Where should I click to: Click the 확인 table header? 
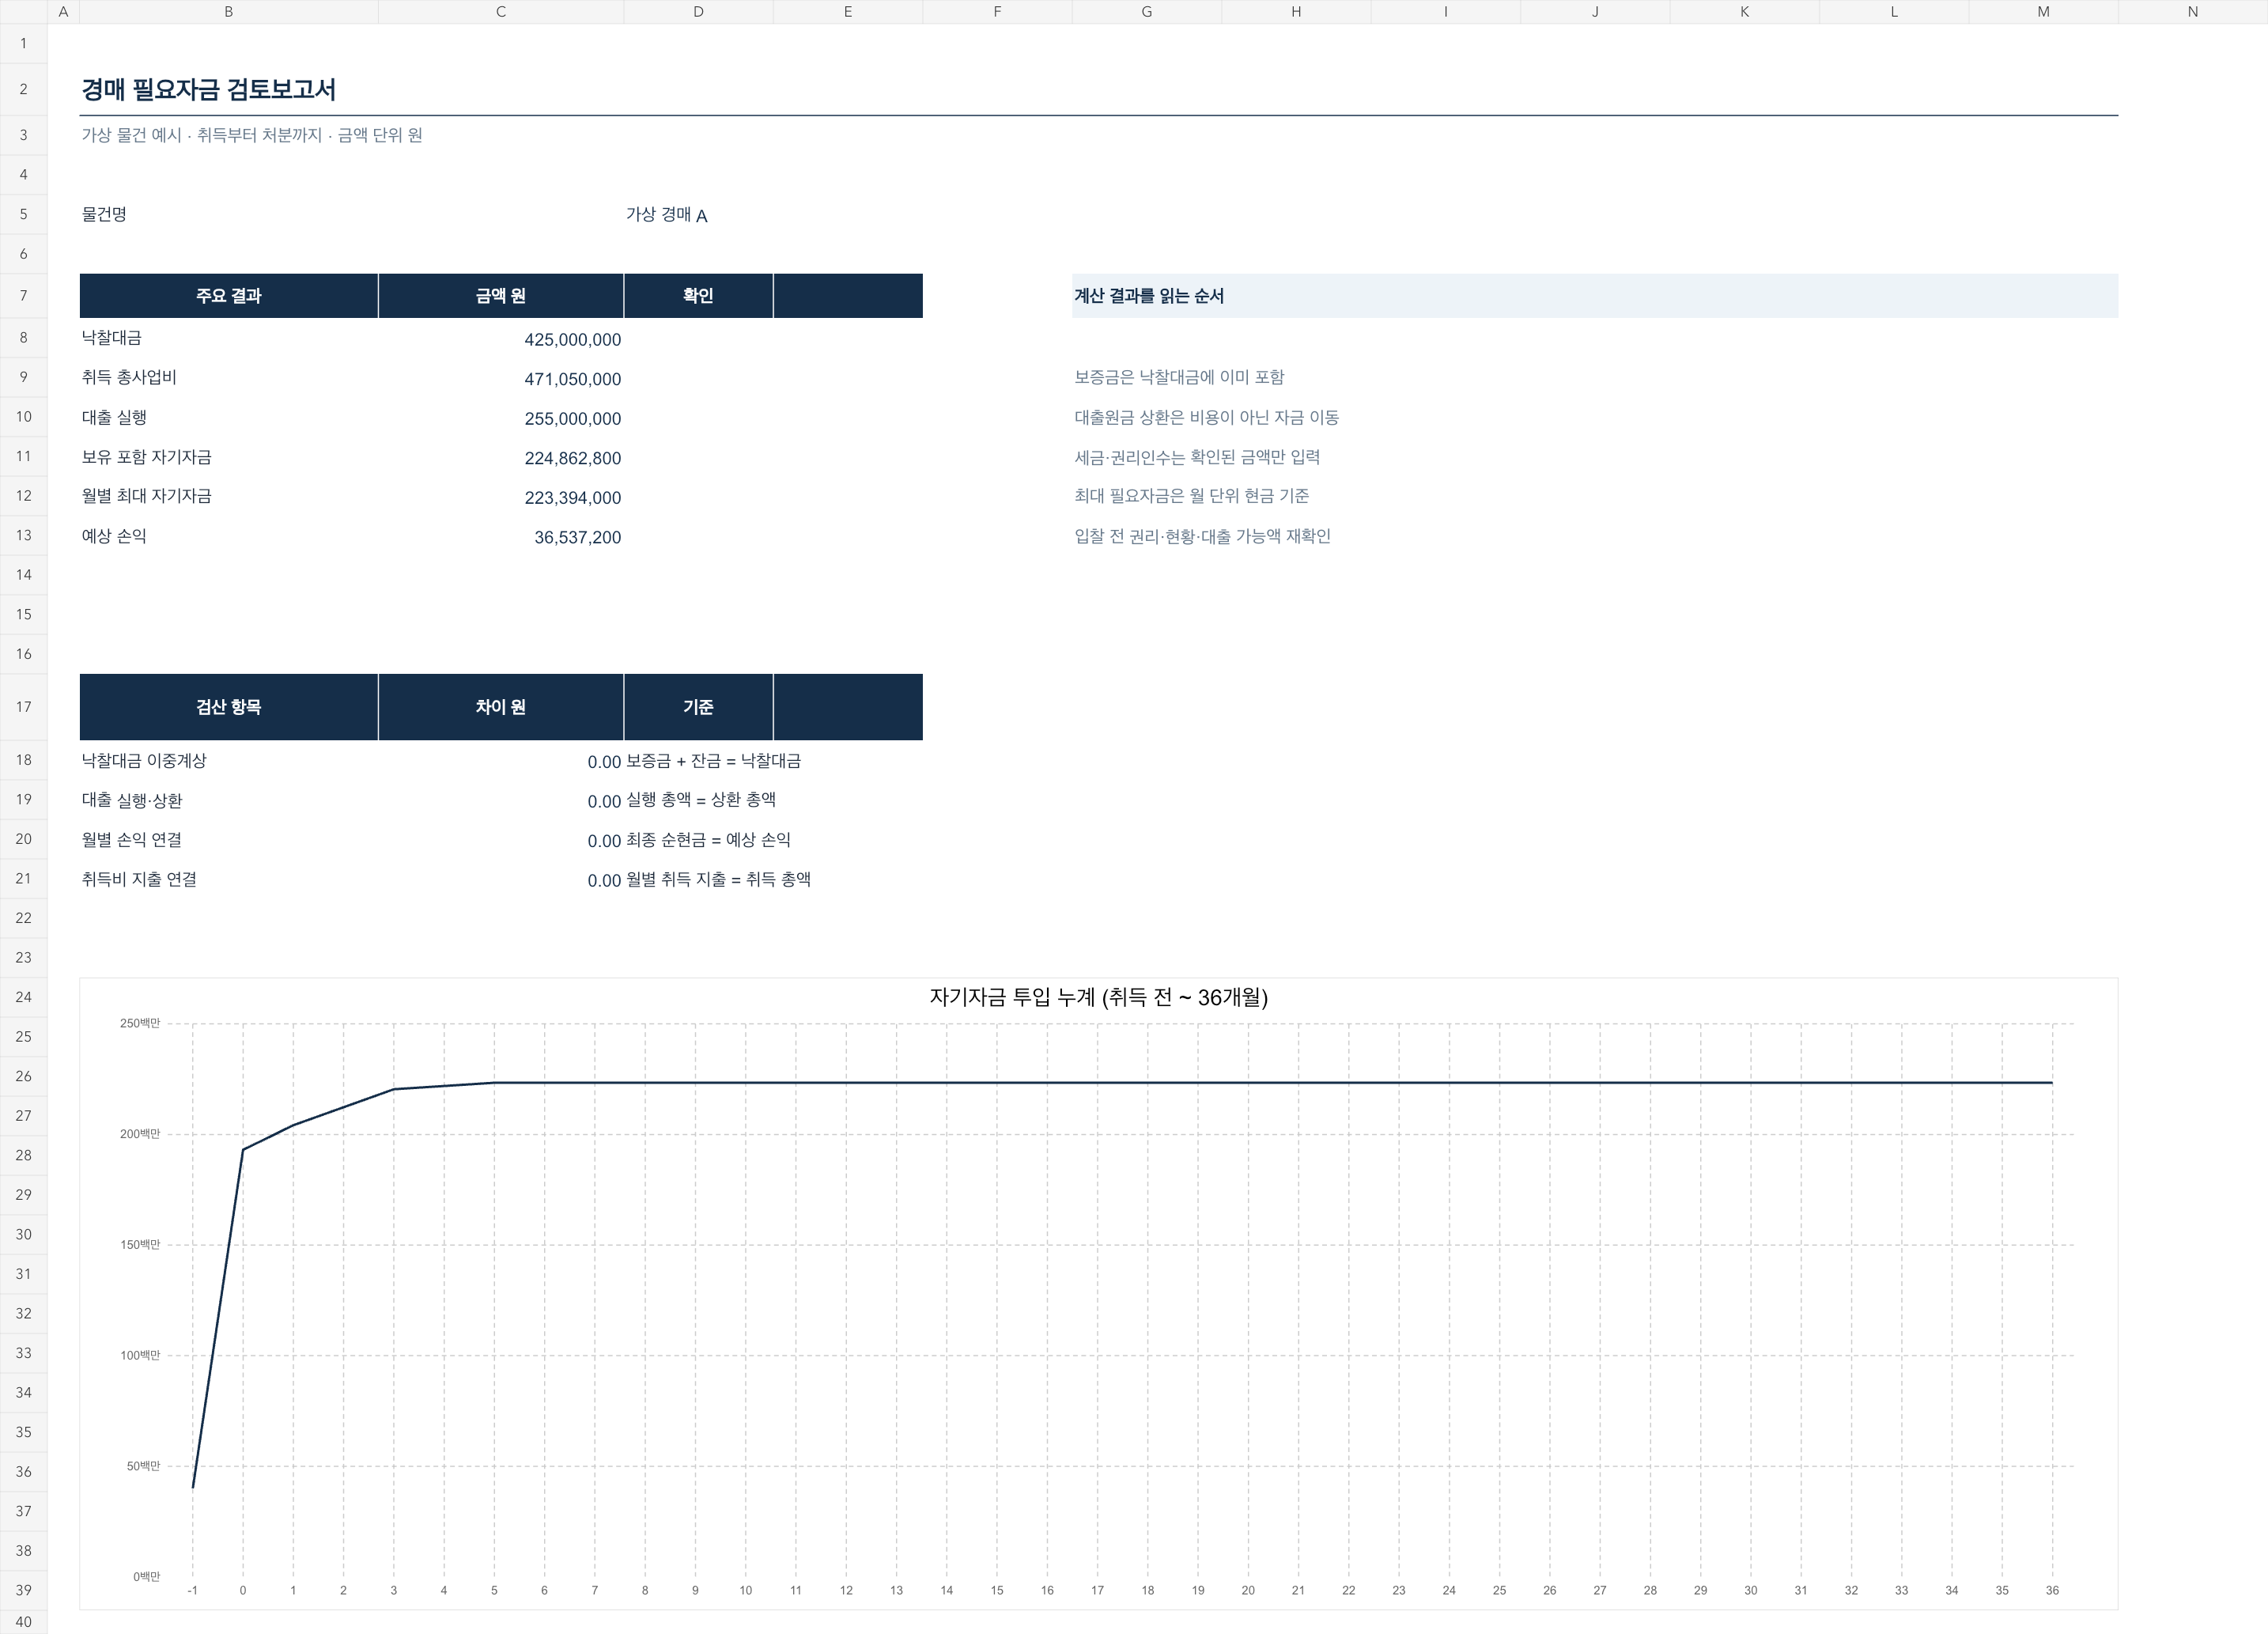(698, 296)
